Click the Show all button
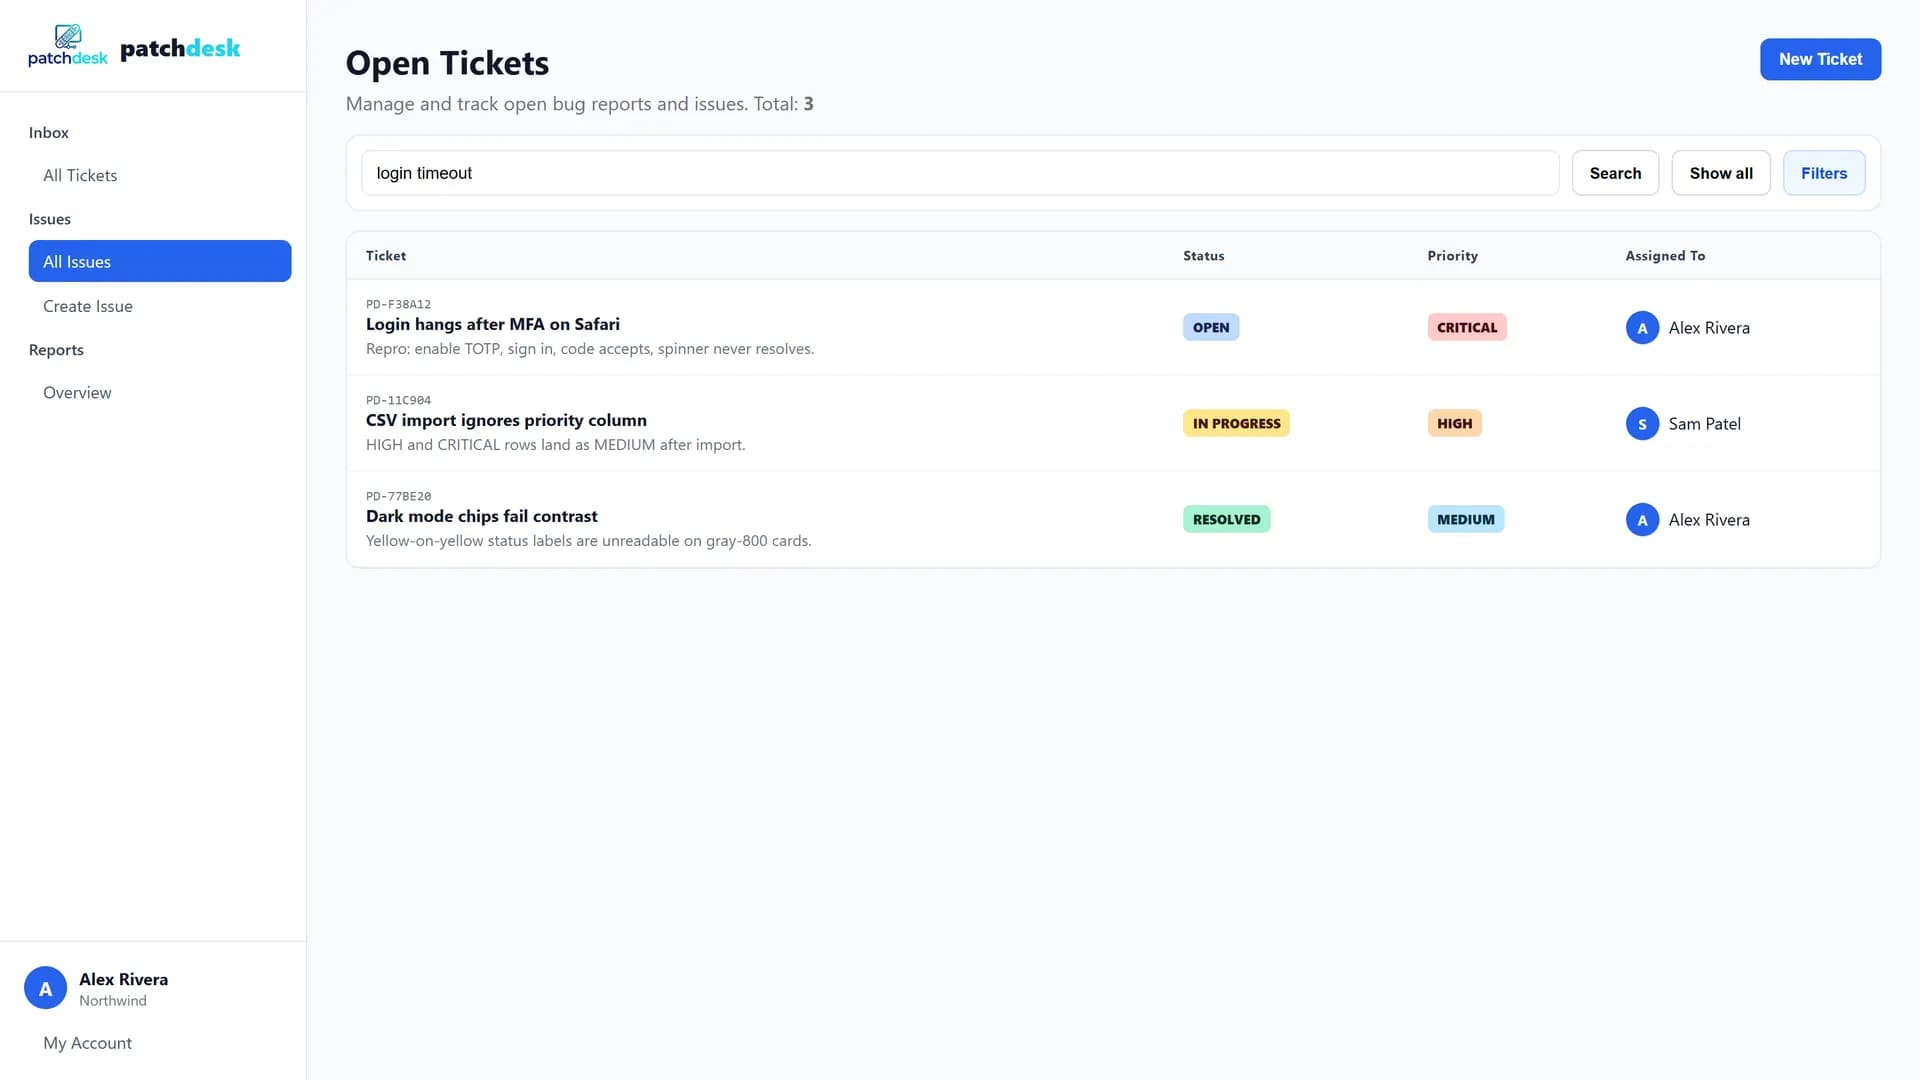Image resolution: width=1920 pixels, height=1080 pixels. 1720,173
